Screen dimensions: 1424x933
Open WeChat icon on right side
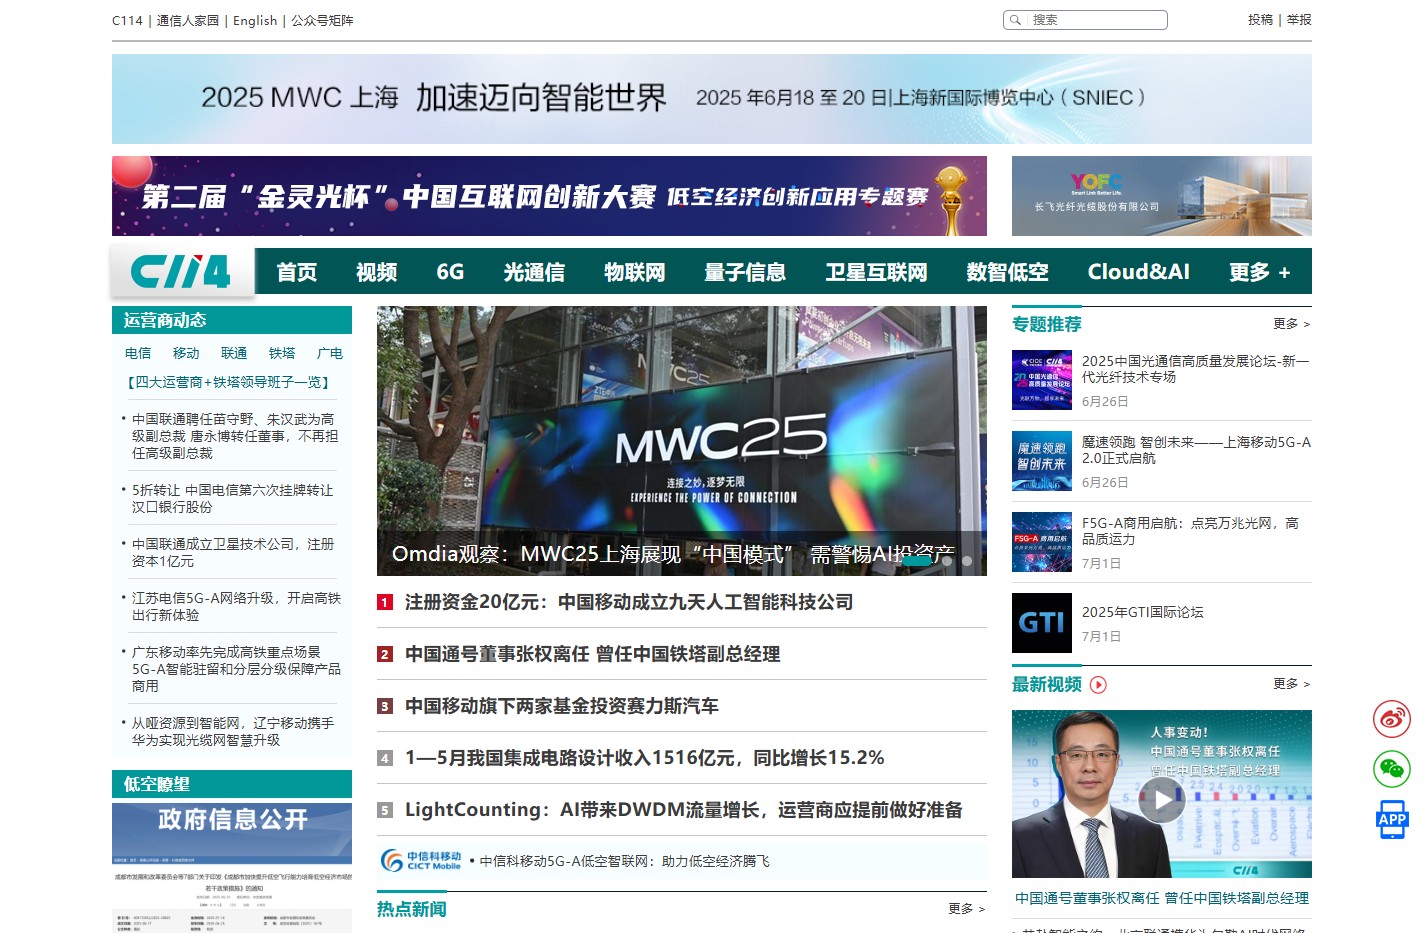click(x=1391, y=769)
